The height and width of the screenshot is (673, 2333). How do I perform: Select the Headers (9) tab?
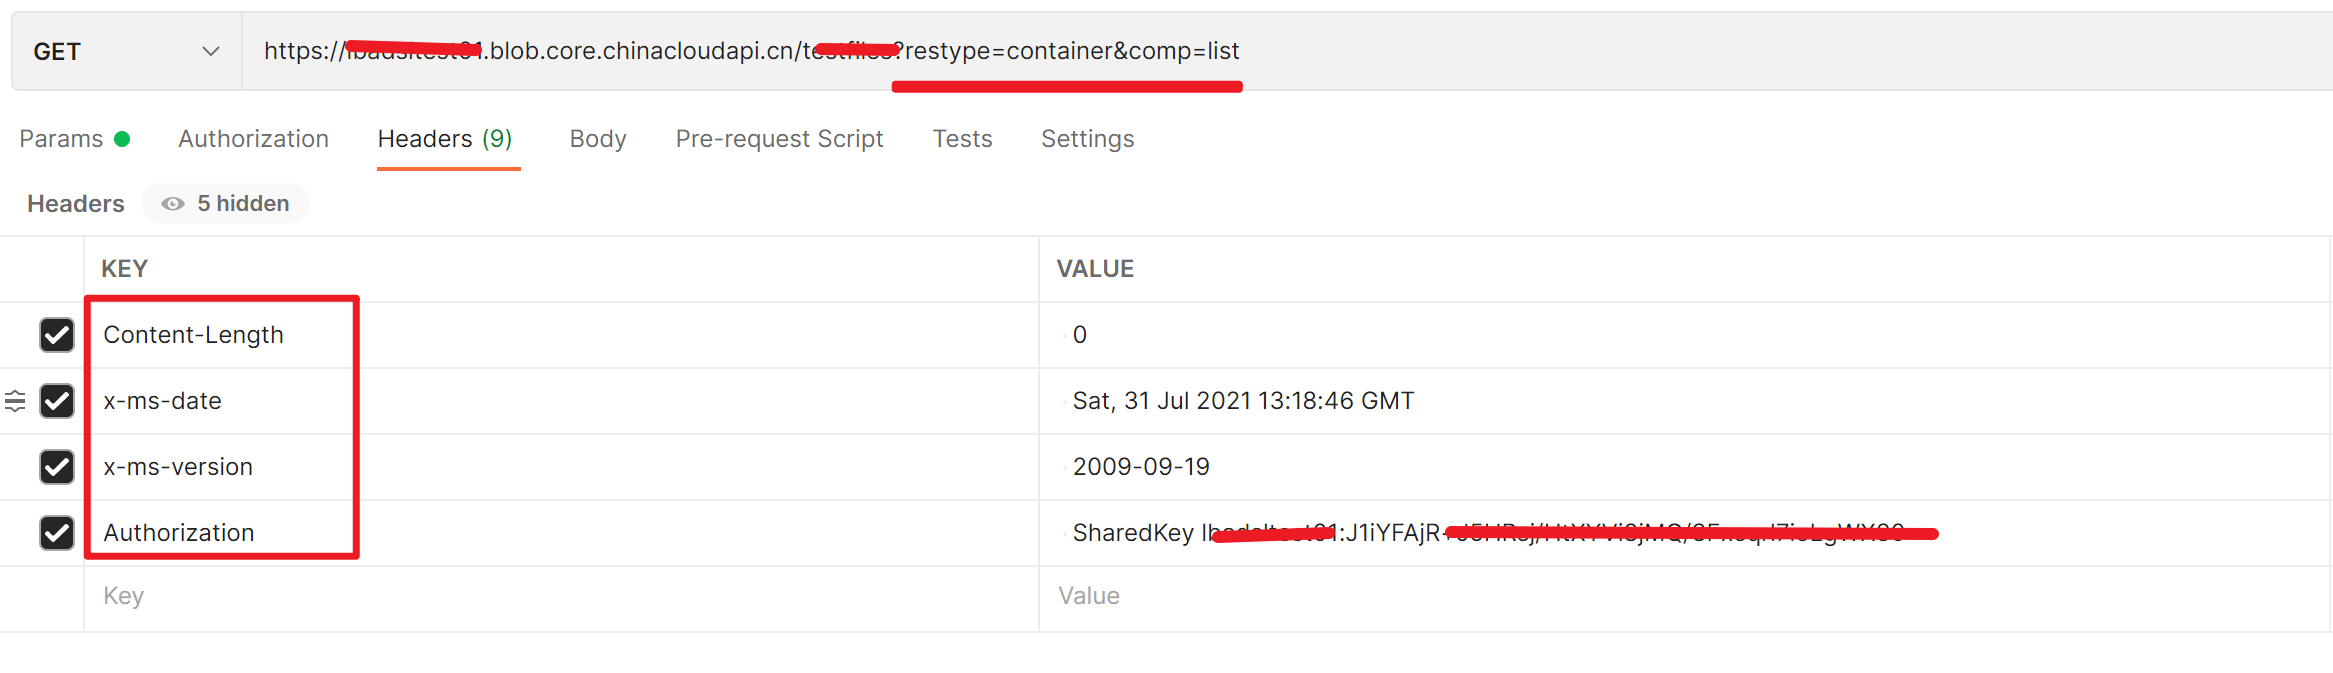pyautogui.click(x=445, y=139)
